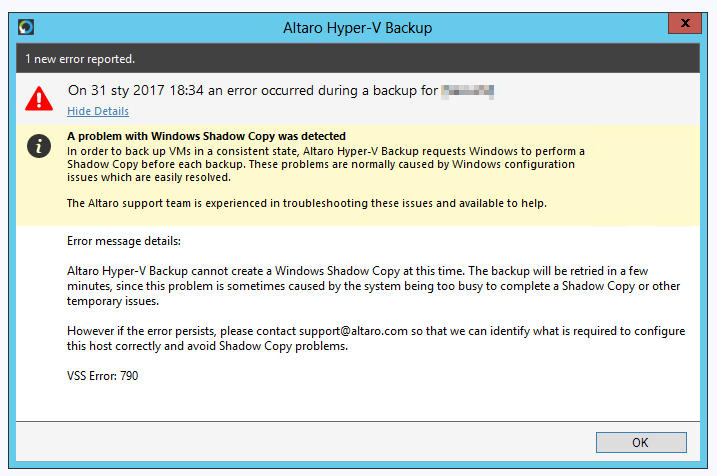This screenshot has height=476, width=717.
Task: Click the '1 new error reported.' banner
Action: [80, 59]
